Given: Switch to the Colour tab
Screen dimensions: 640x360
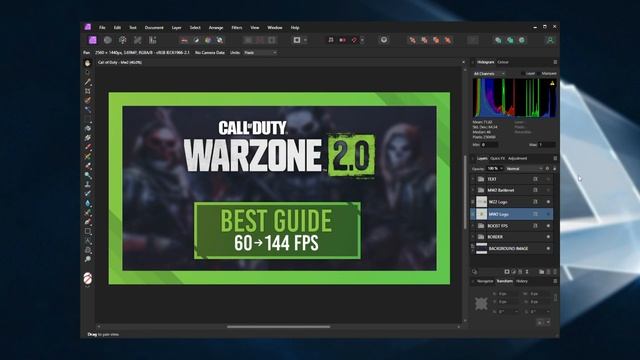Looking at the screenshot, I should click(x=503, y=62).
